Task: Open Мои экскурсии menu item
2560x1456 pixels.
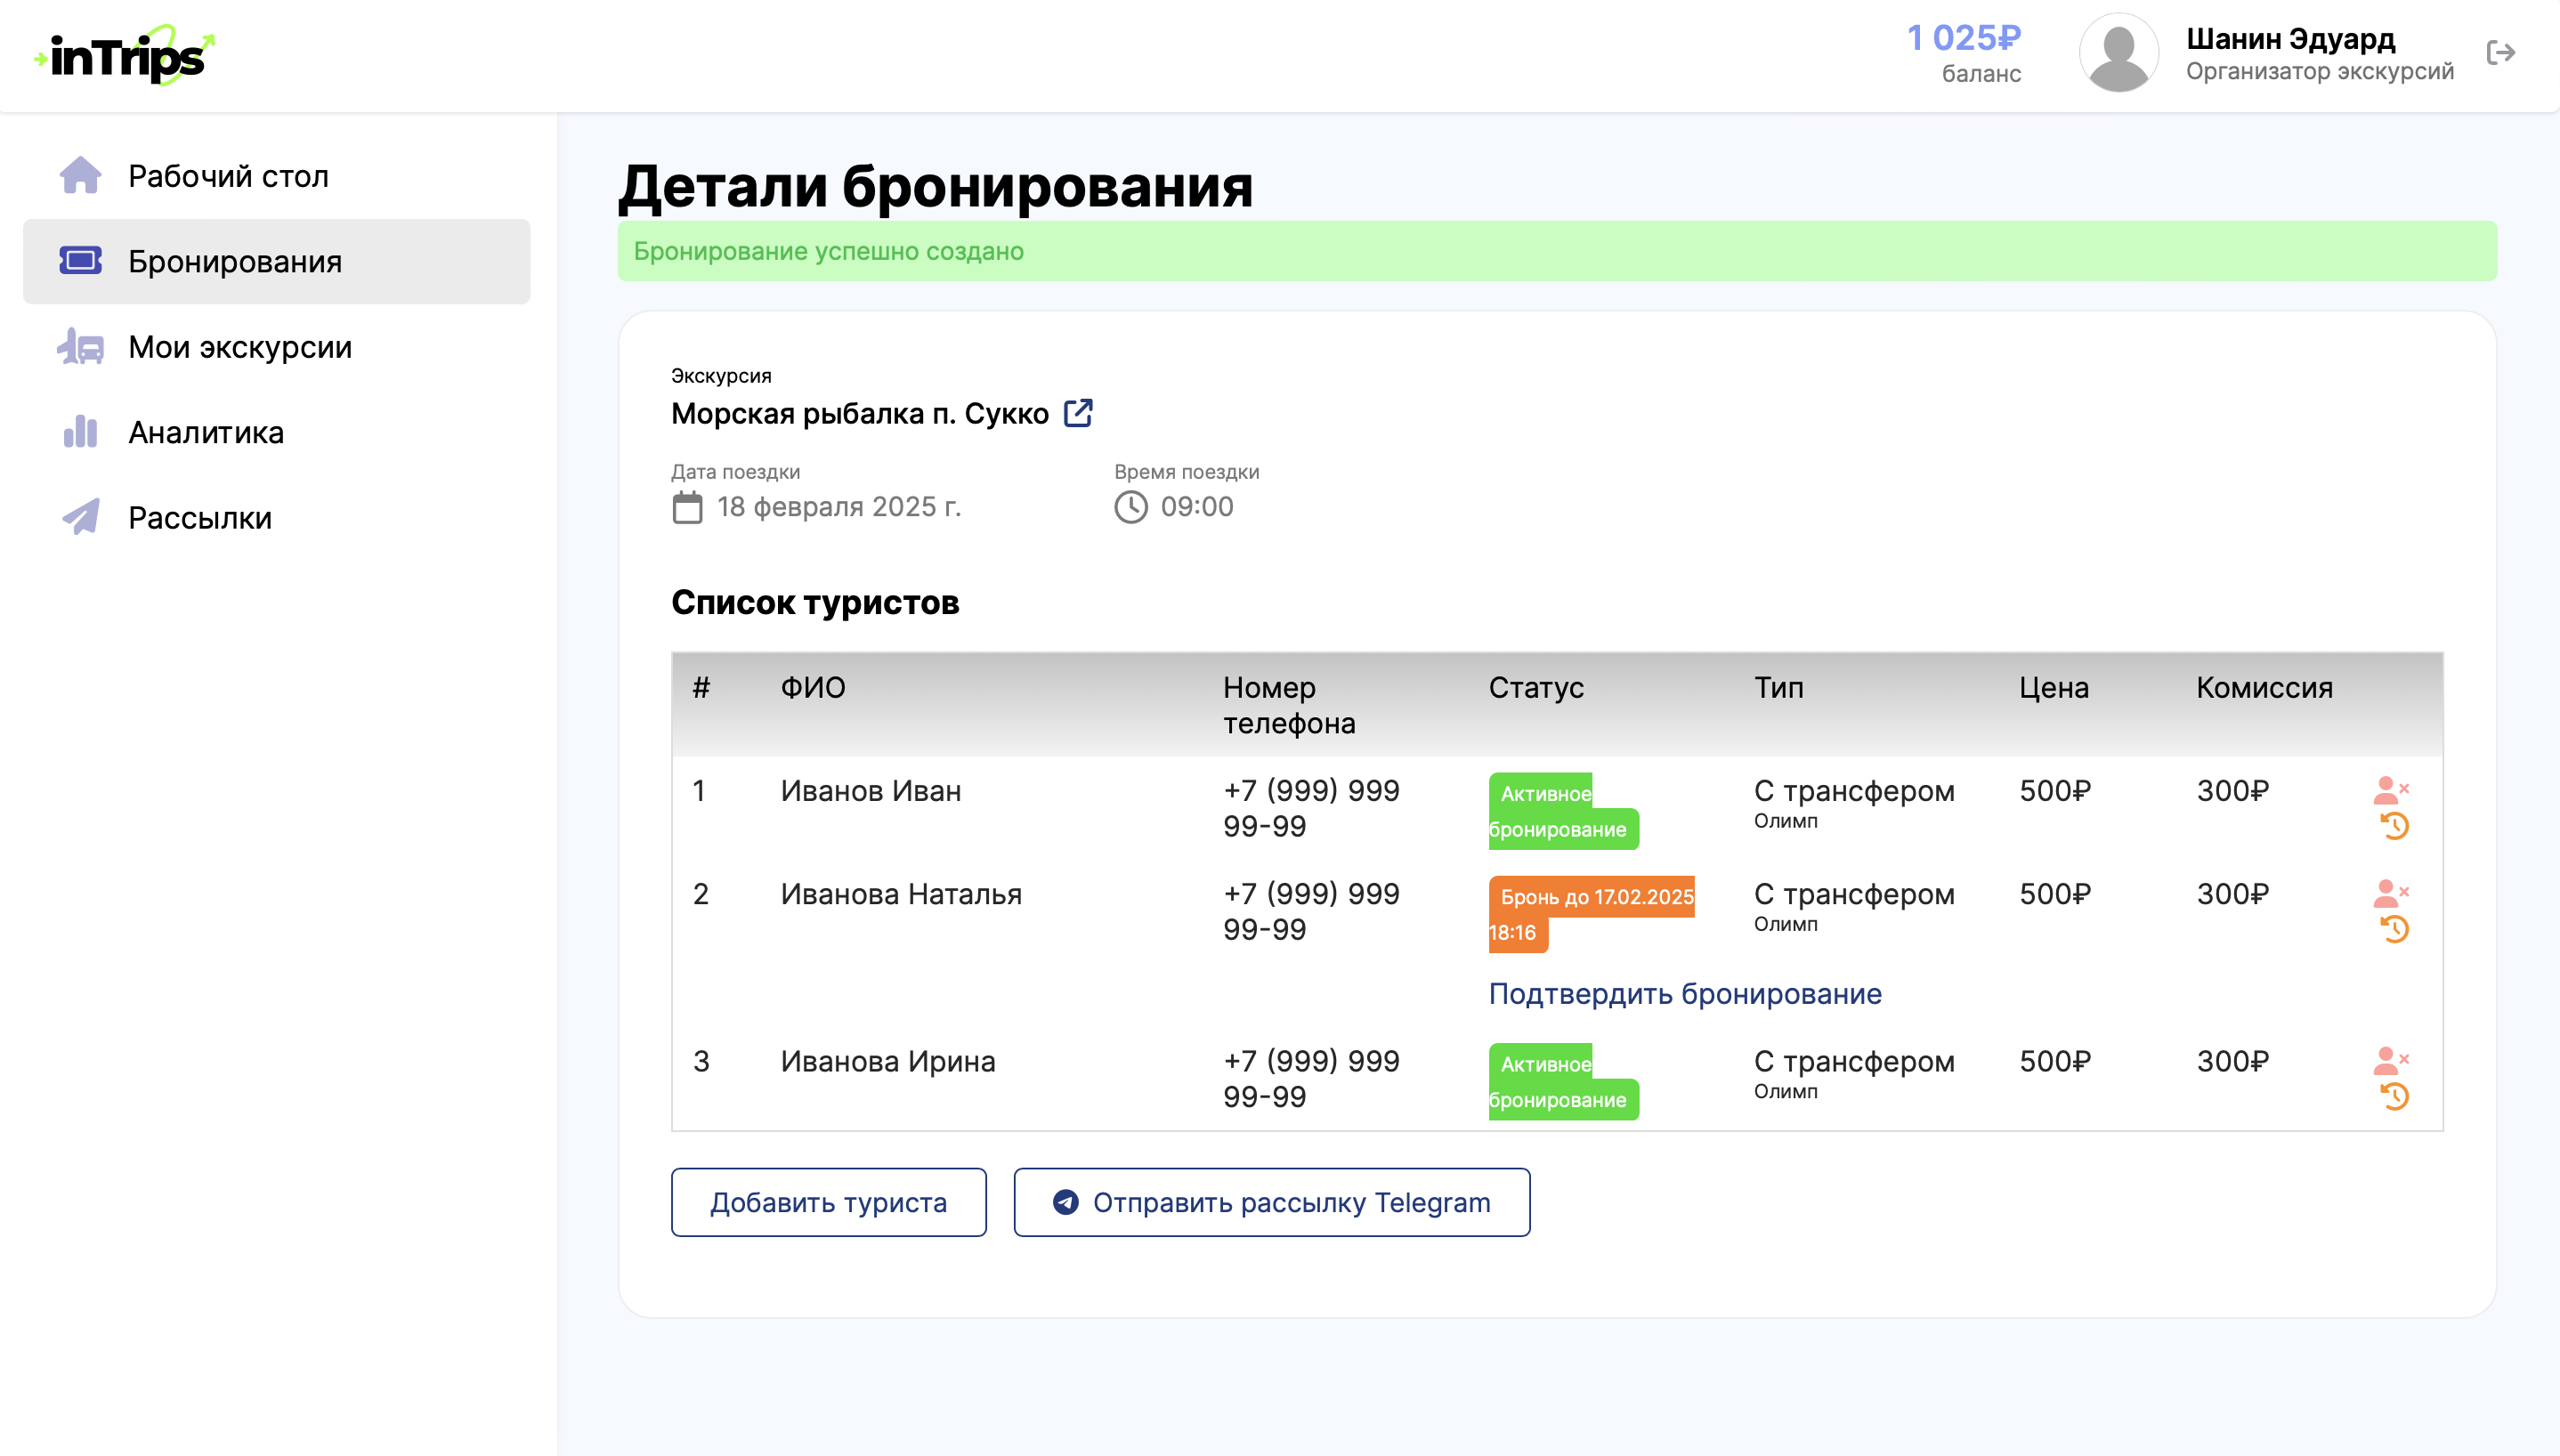Action: pos(240,347)
